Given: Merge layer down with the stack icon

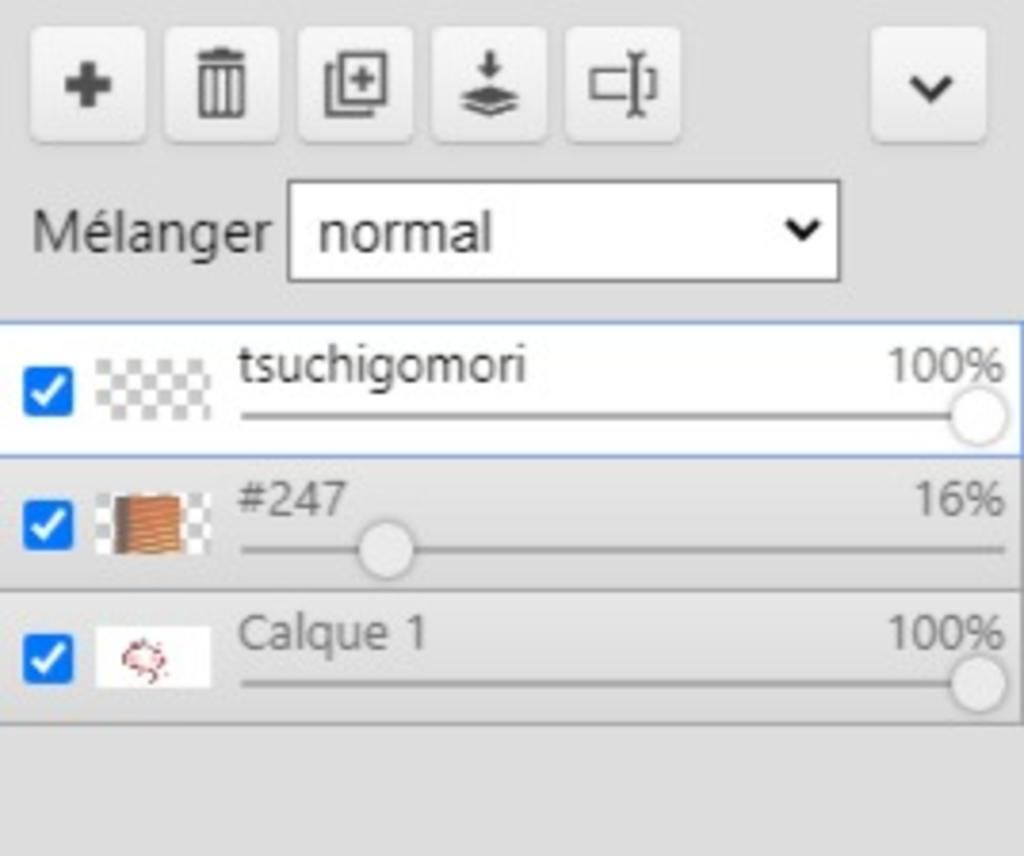Looking at the screenshot, I should pos(489,86).
